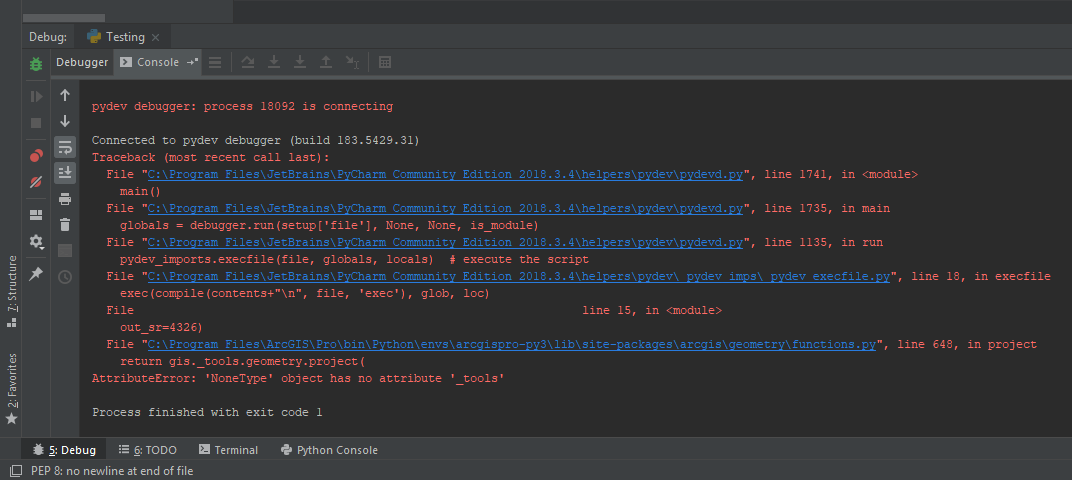1072x480 pixels.
Task: Click the Show Execution Point lines icon
Action: 215,62
